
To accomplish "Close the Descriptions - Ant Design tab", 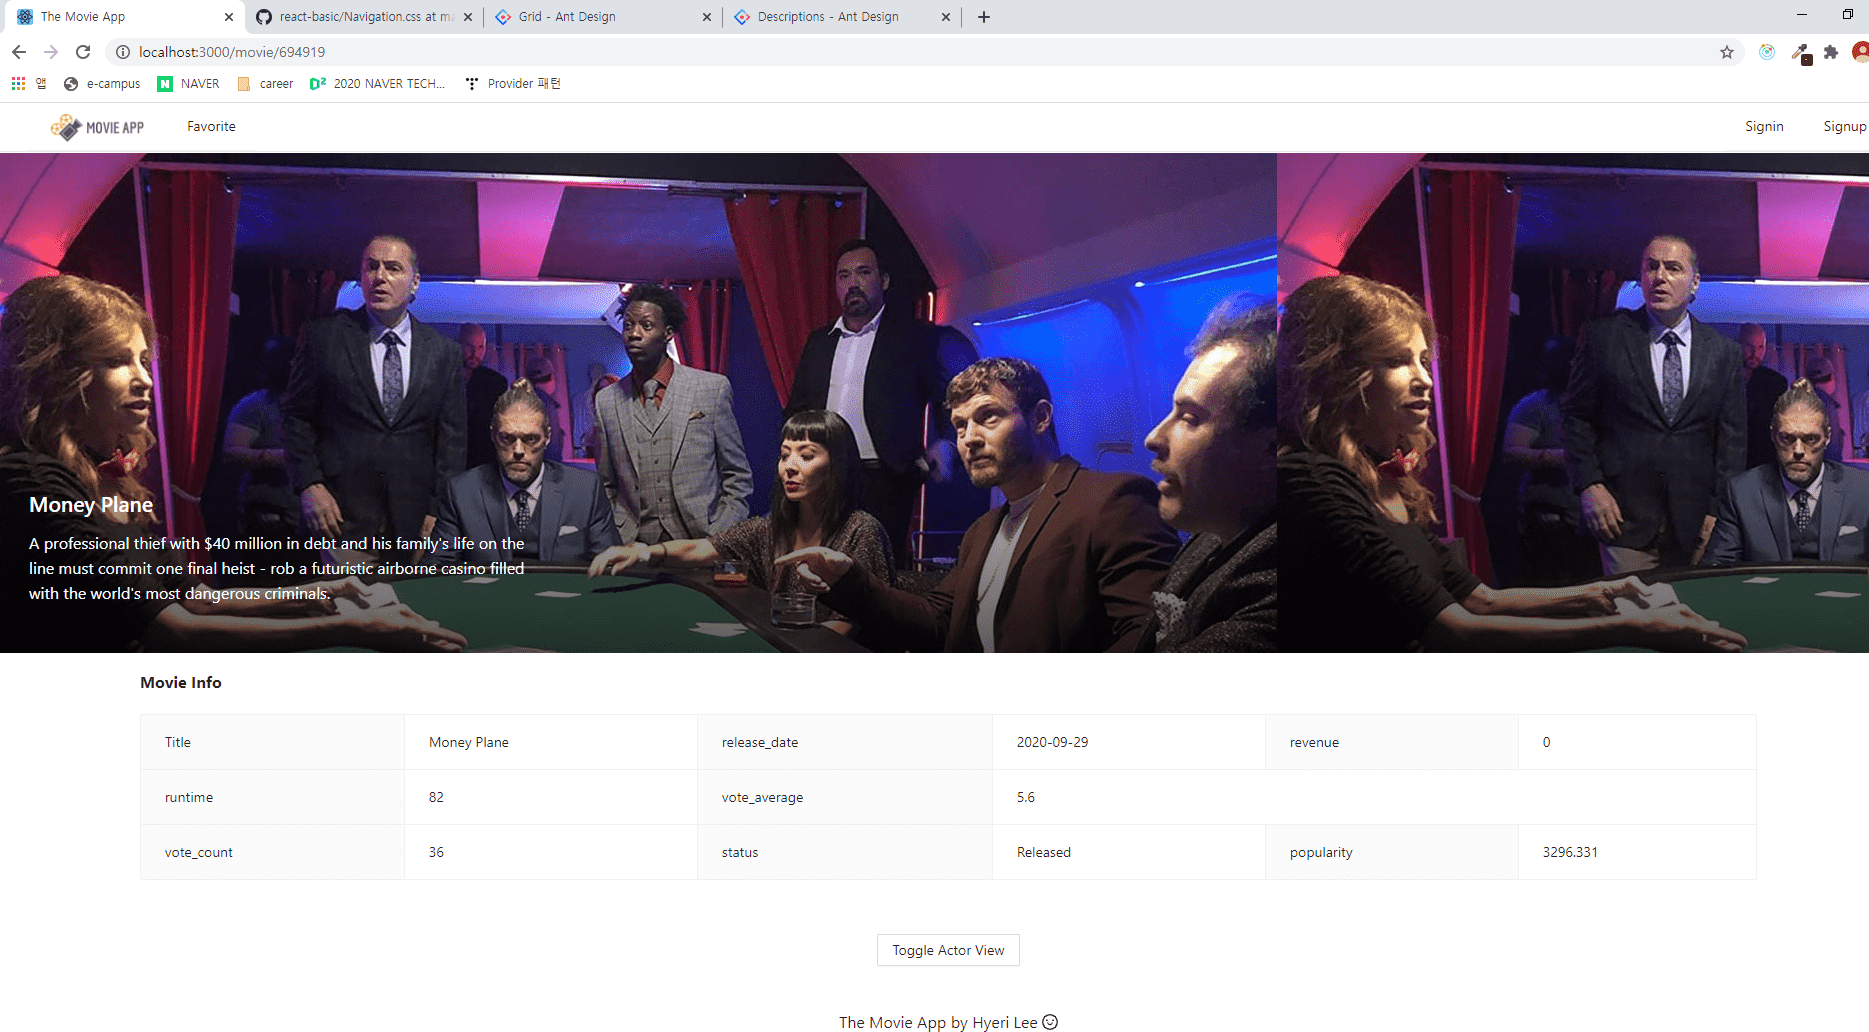I will pos(946,17).
